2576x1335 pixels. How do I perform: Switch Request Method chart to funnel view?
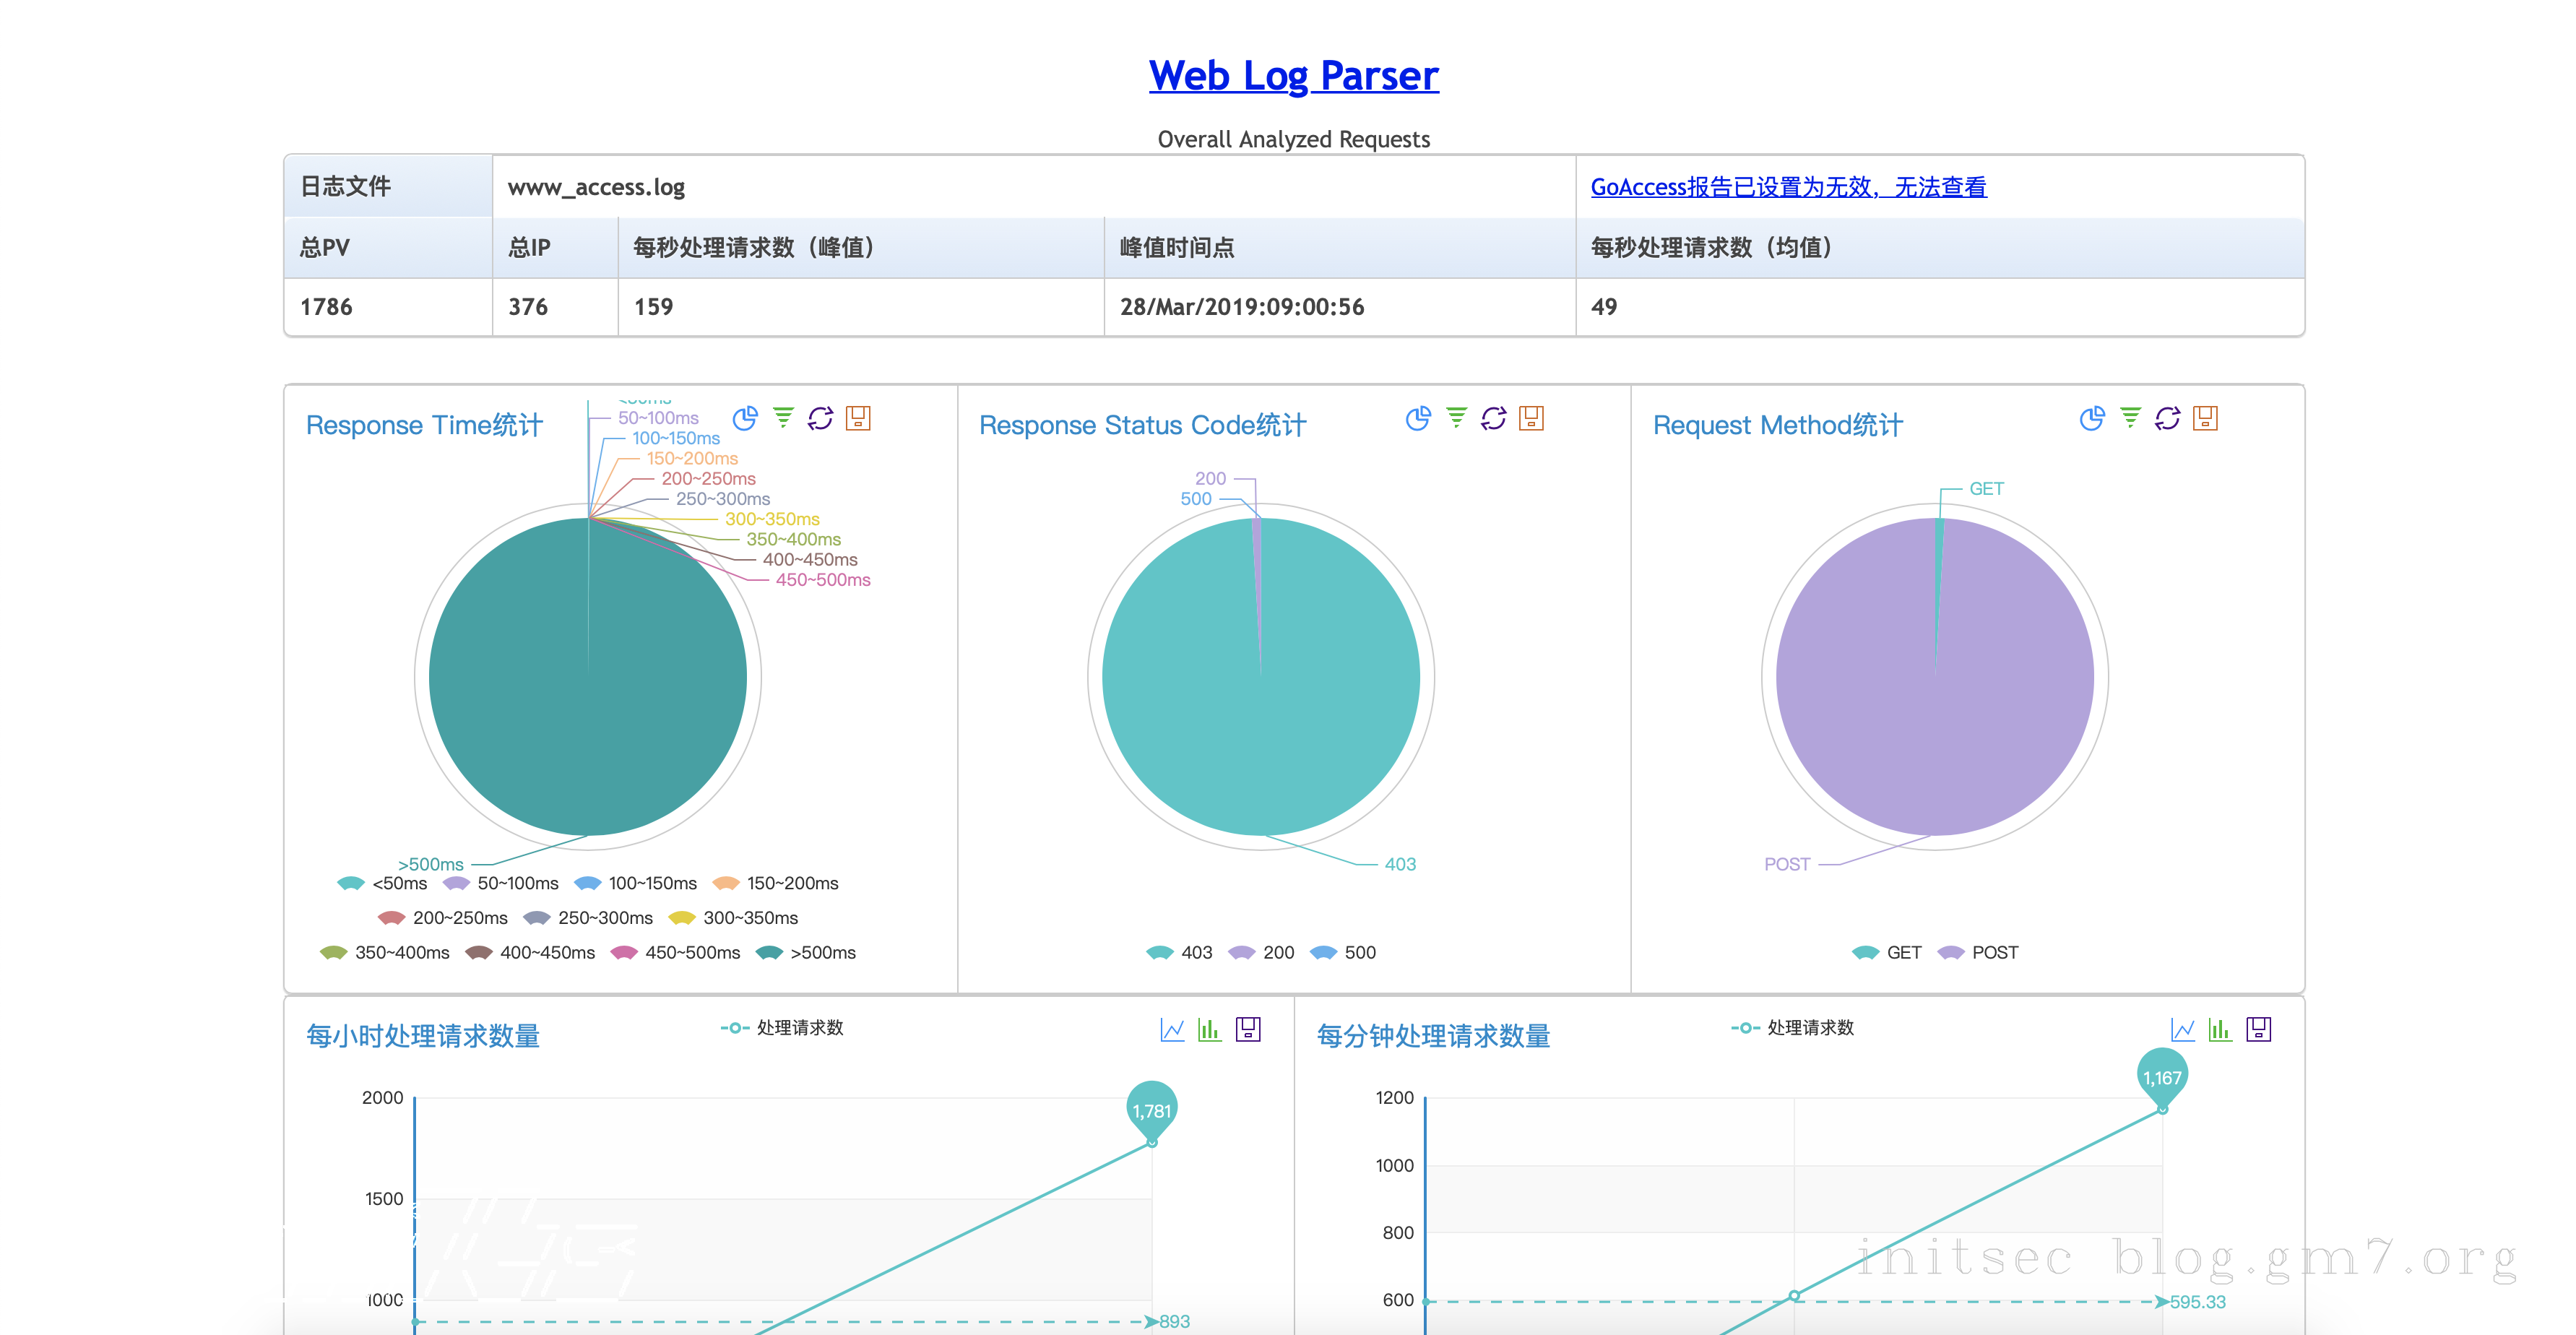(2130, 418)
